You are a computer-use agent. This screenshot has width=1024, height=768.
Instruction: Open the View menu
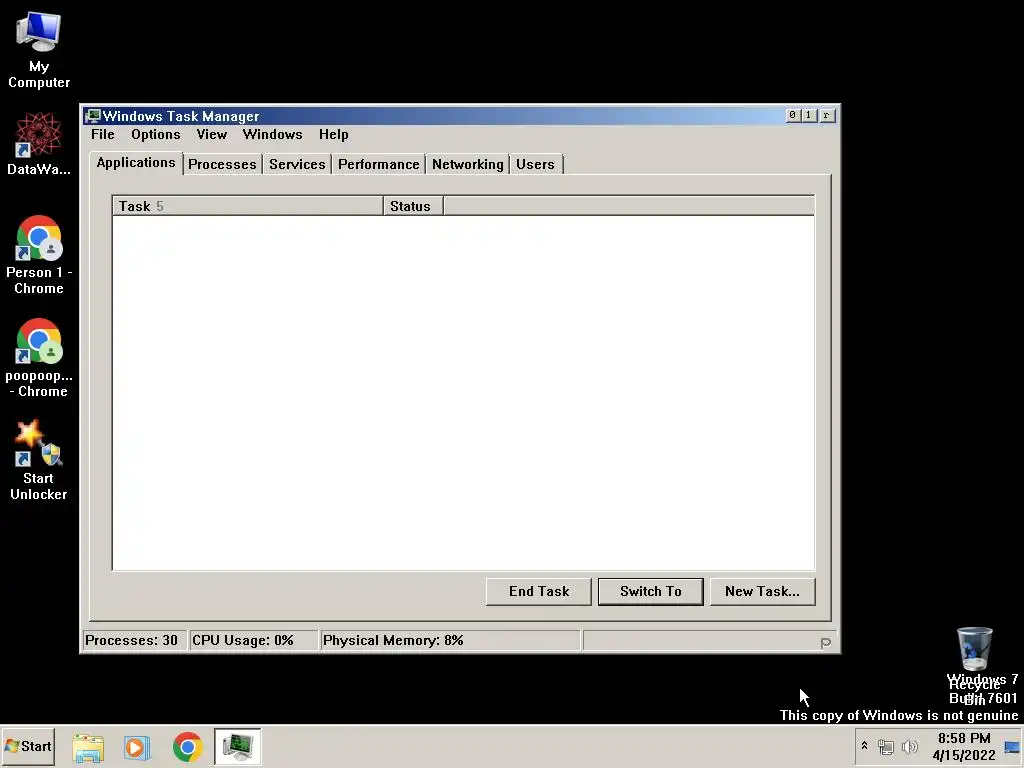(x=212, y=135)
